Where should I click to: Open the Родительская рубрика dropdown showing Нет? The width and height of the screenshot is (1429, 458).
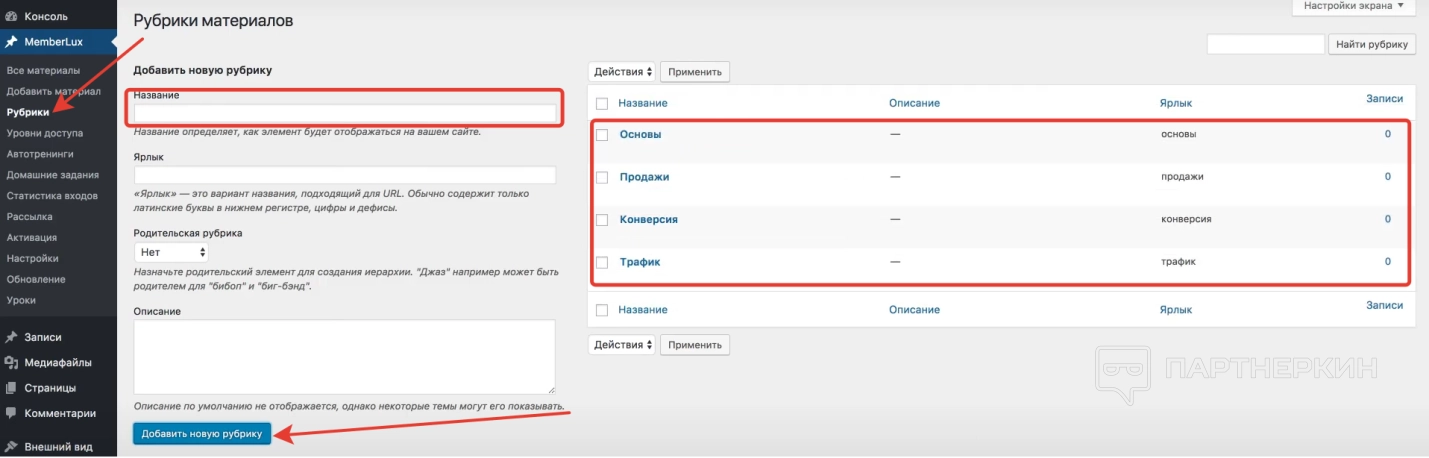pos(170,252)
